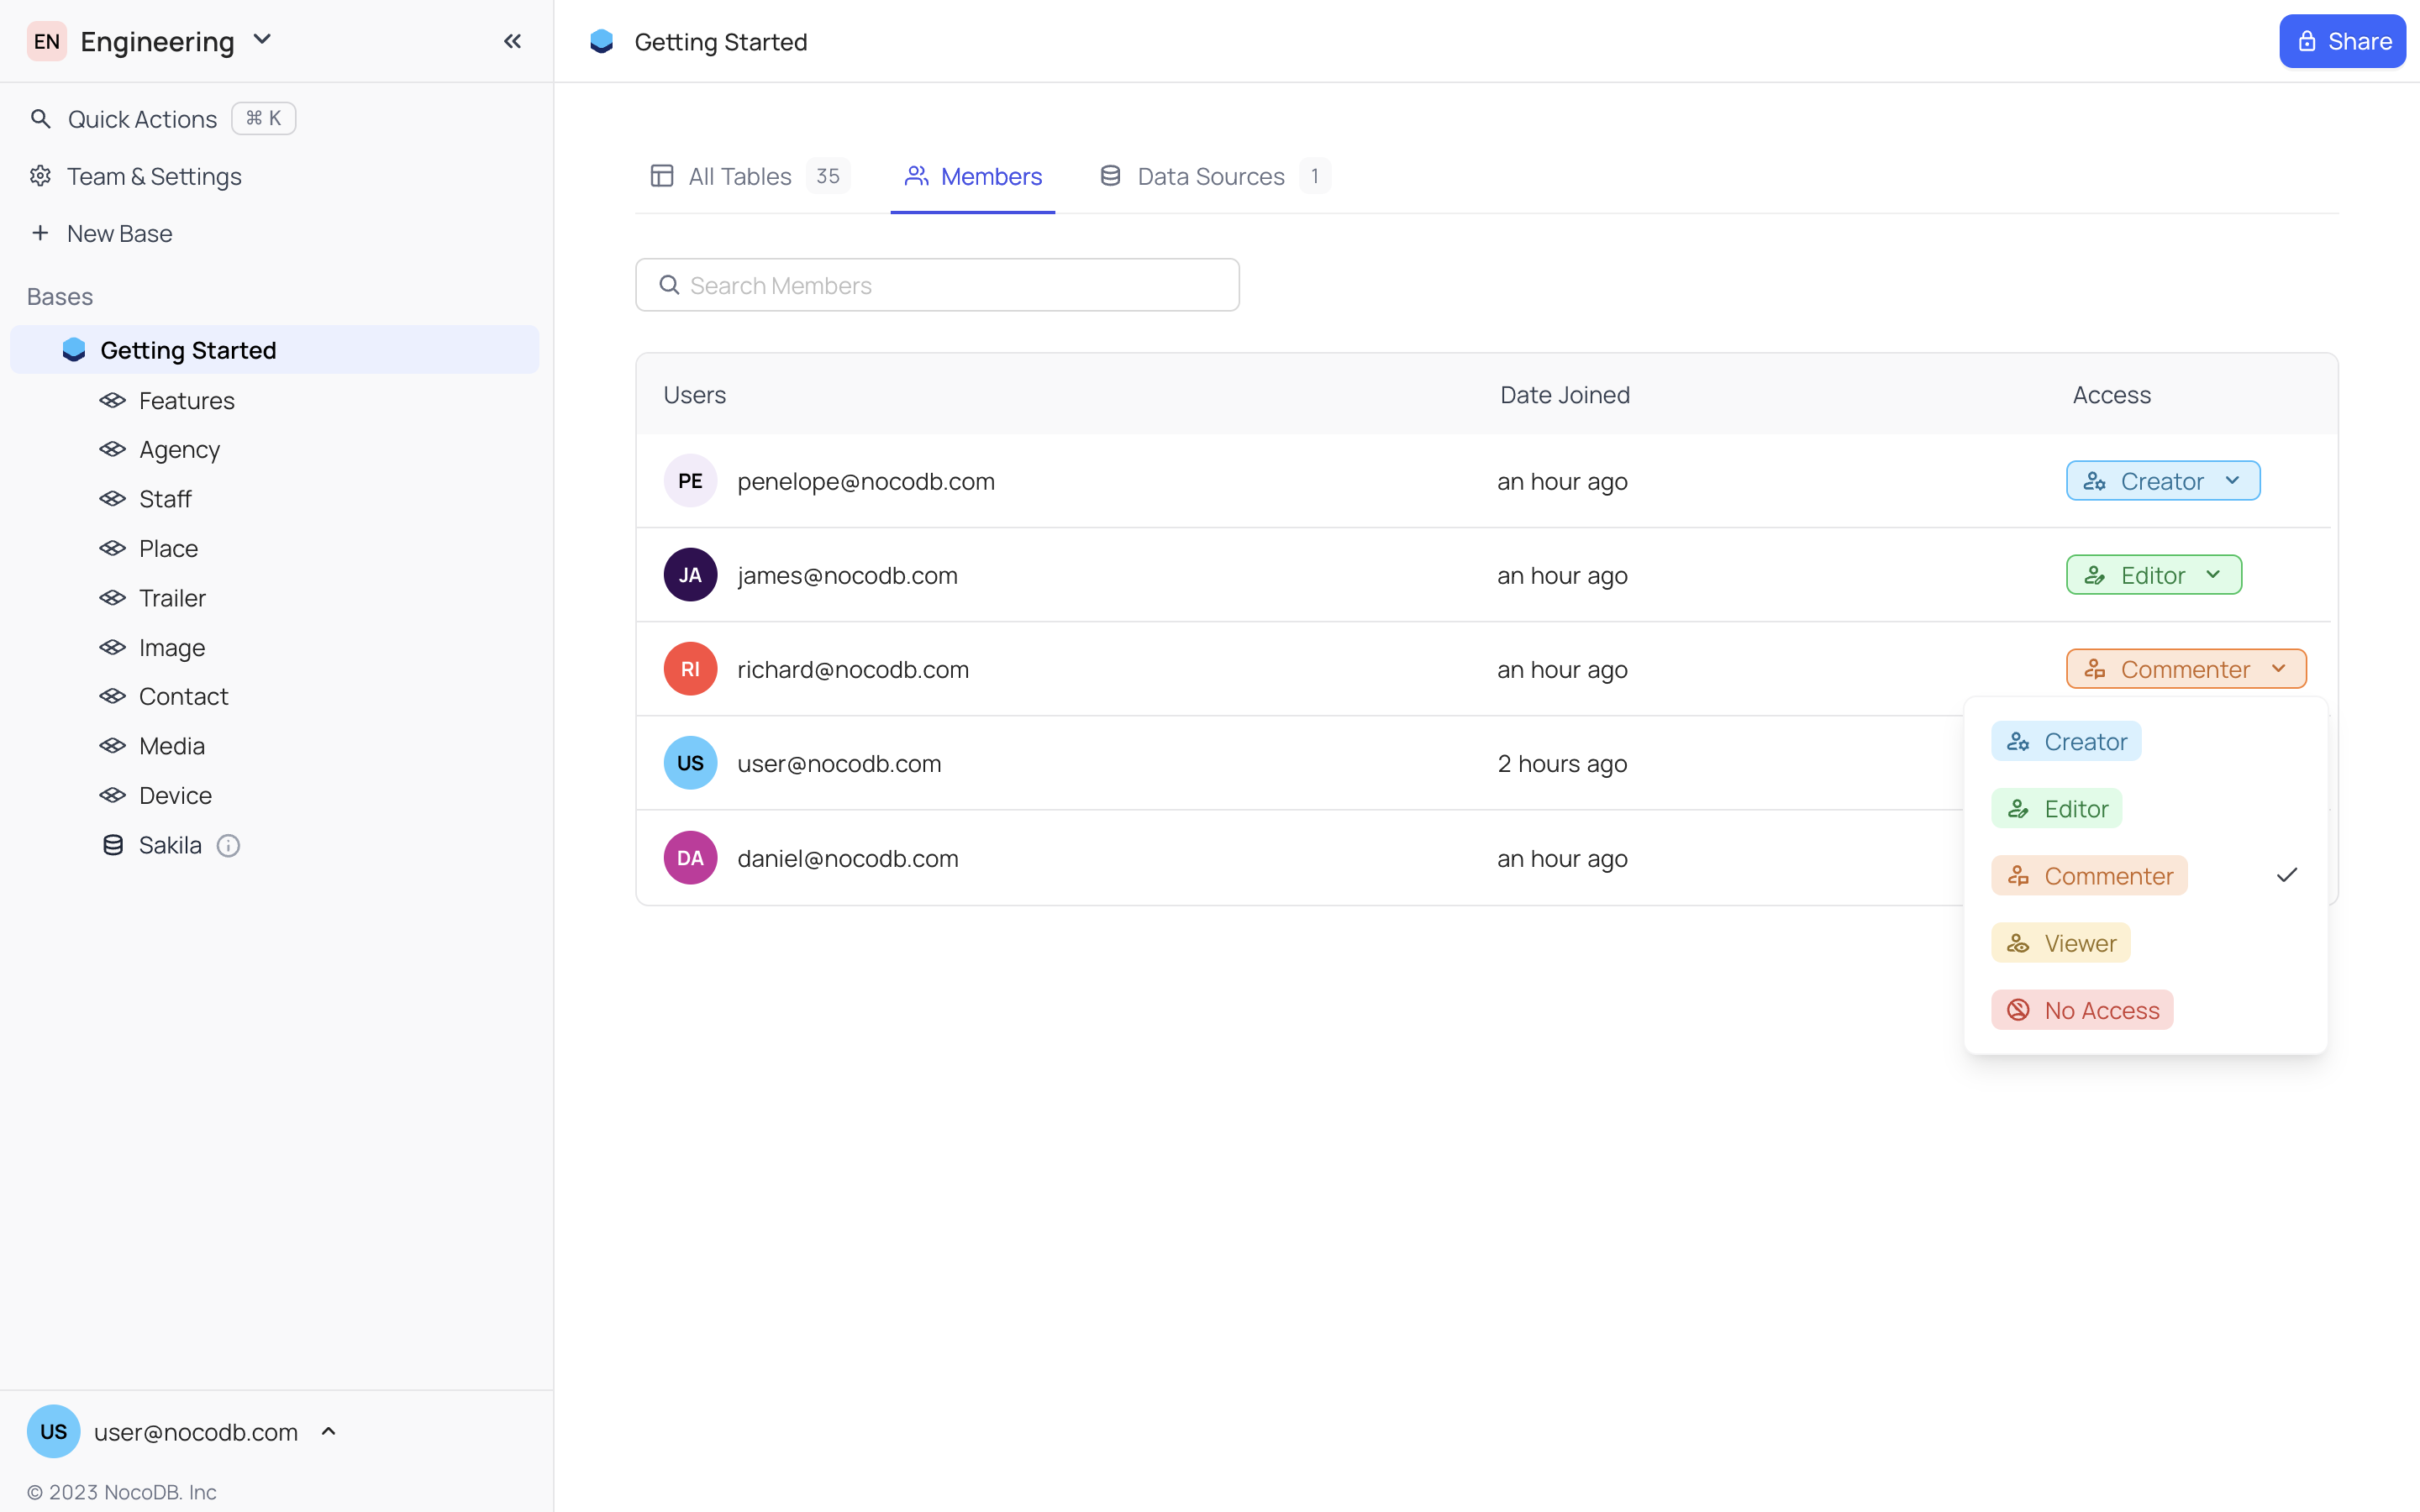Open the Data Sources tab
The image size is (2420, 1512).
tap(1210, 176)
